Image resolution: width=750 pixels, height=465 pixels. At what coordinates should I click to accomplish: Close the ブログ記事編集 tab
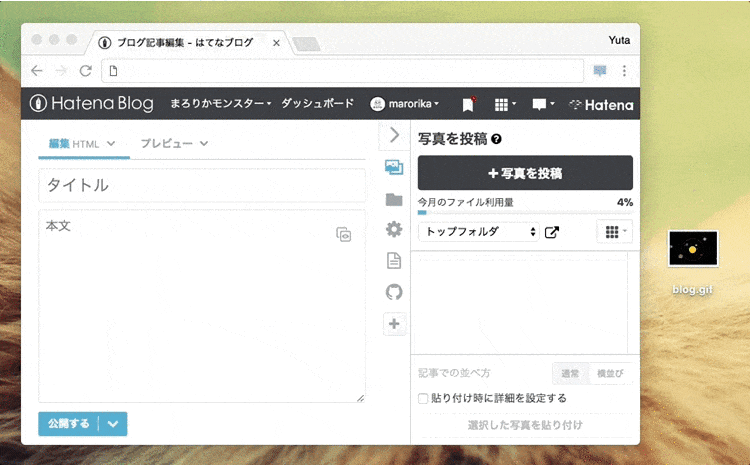pyautogui.click(x=276, y=43)
